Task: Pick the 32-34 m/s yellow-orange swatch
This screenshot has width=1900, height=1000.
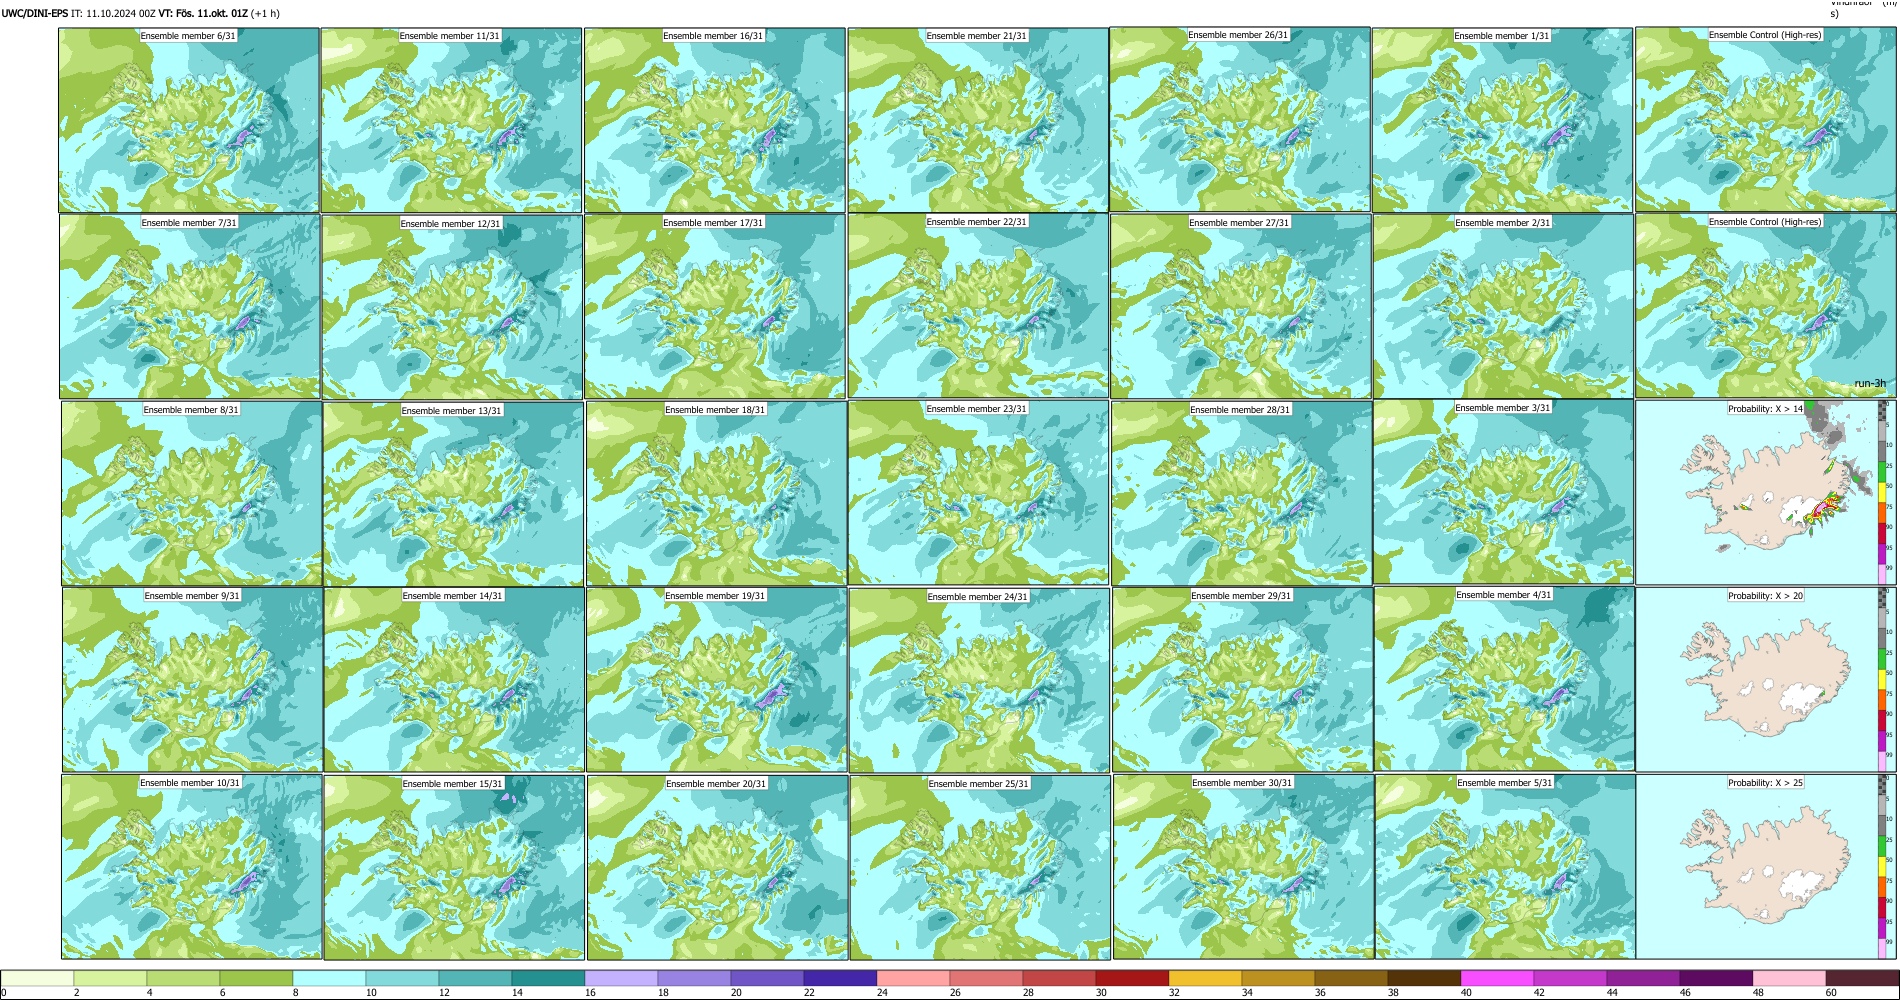Action: tap(1205, 978)
